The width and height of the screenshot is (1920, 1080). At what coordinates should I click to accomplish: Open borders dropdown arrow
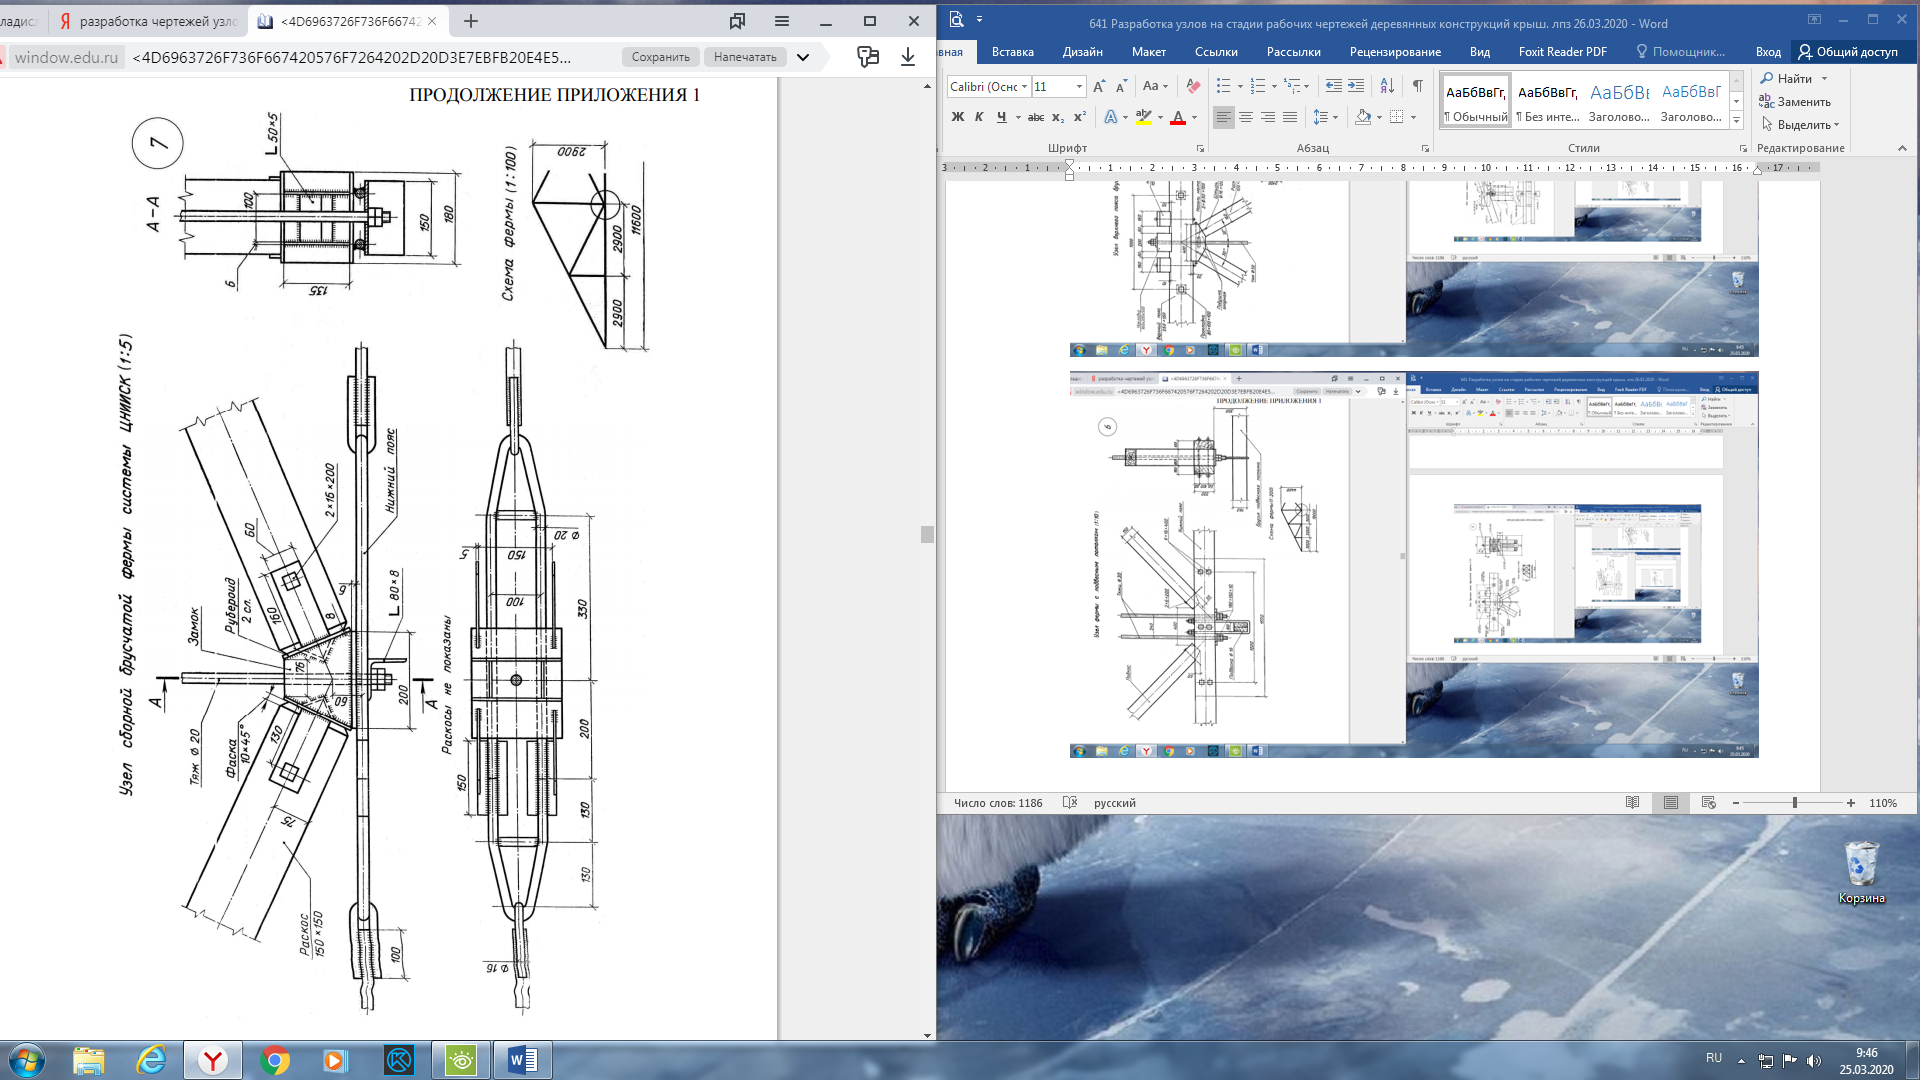point(1413,118)
